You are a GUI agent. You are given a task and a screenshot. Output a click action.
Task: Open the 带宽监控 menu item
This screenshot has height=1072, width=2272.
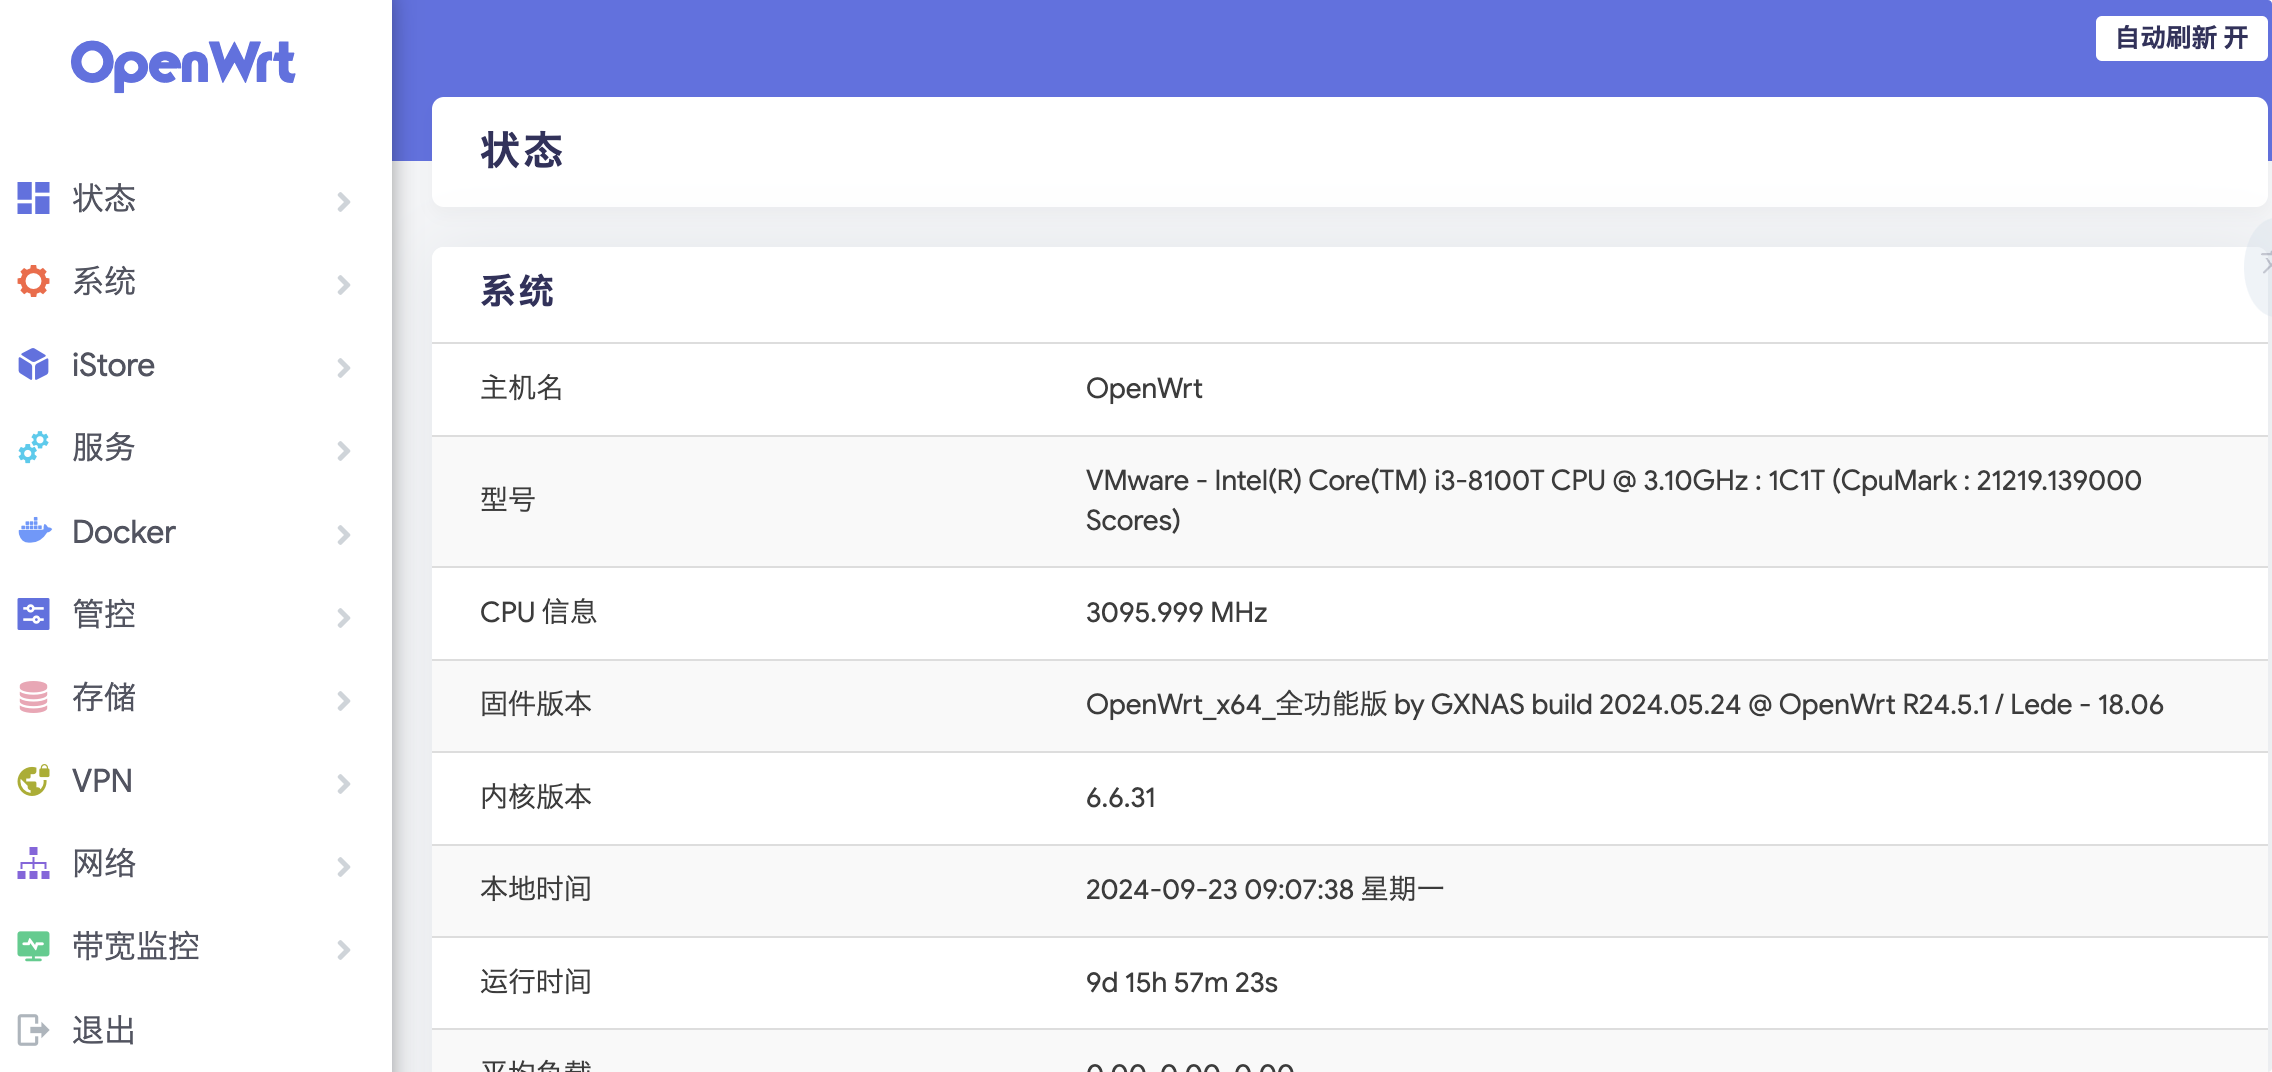[x=136, y=946]
